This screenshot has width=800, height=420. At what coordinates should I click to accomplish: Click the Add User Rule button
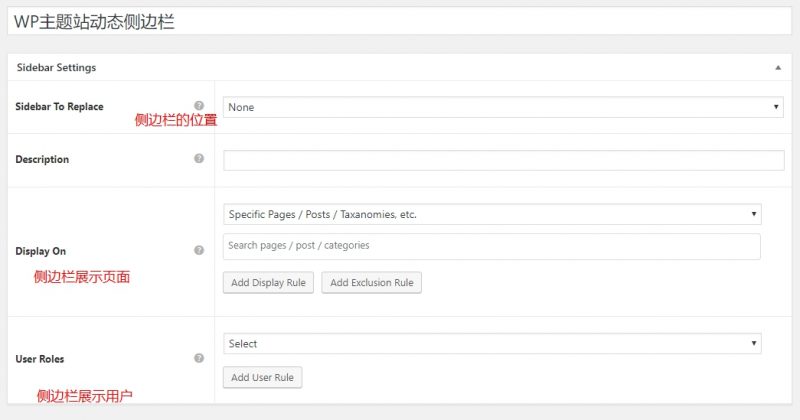pyautogui.click(x=262, y=377)
